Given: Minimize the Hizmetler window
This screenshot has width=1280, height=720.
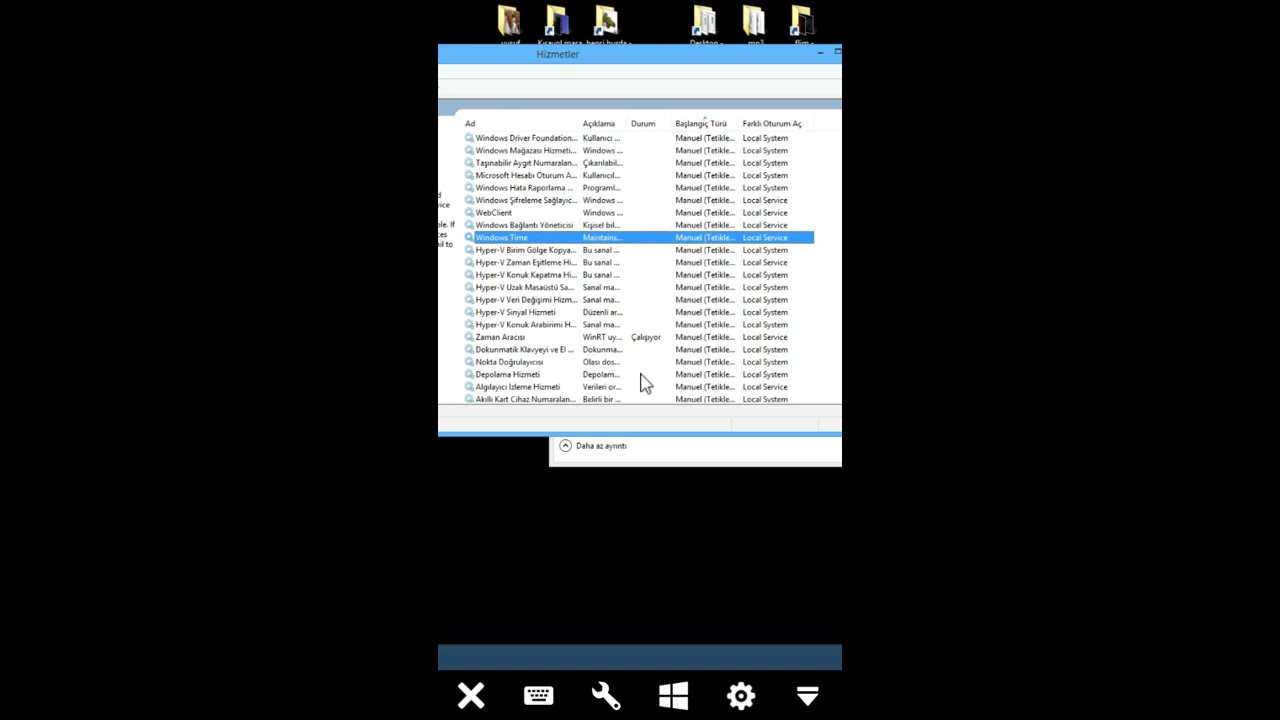Looking at the screenshot, I should (820, 52).
